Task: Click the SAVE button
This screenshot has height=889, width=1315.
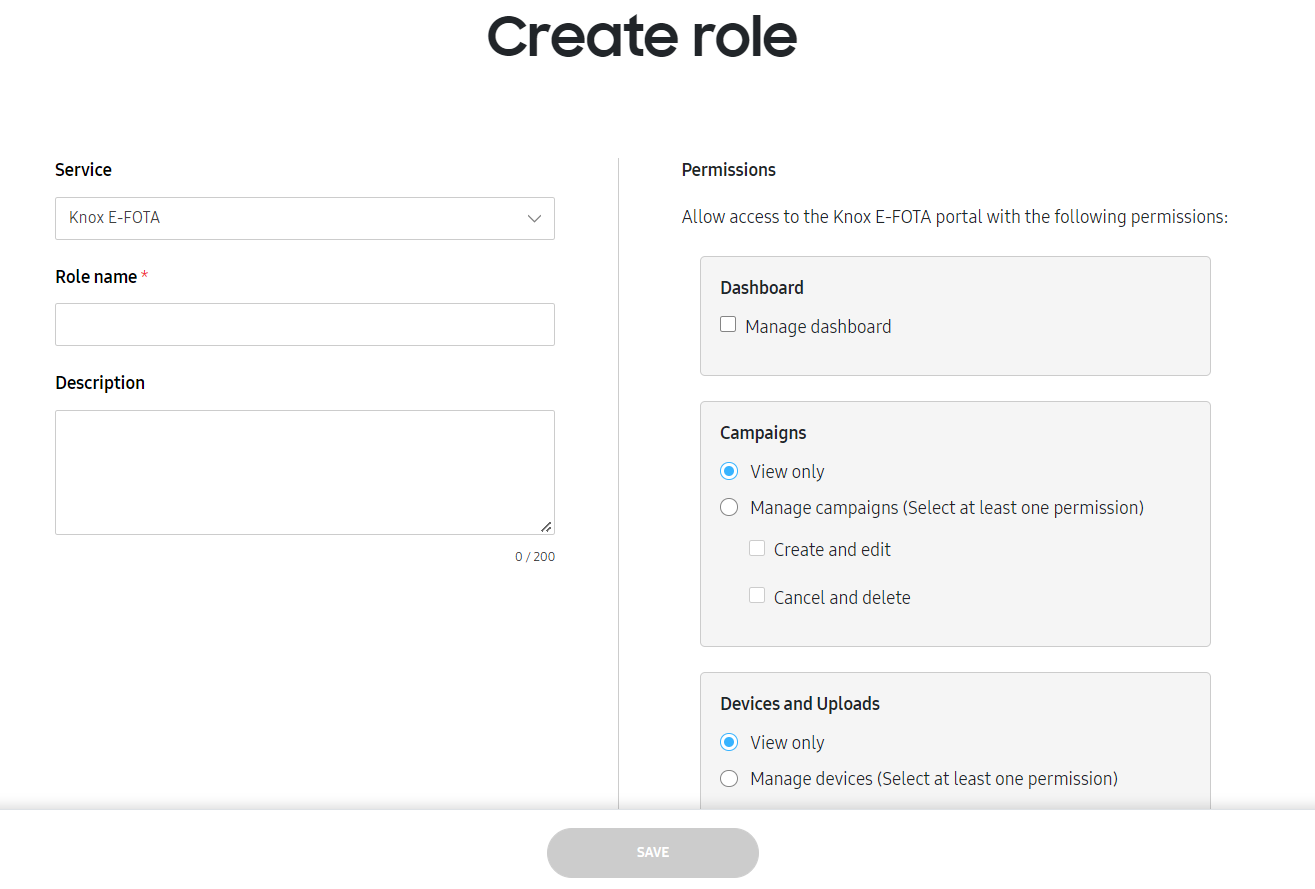Action: click(653, 853)
